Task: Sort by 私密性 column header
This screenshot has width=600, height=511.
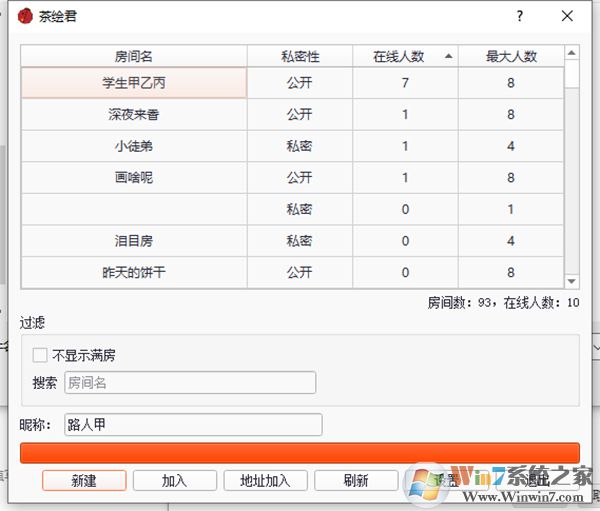Action: point(300,57)
